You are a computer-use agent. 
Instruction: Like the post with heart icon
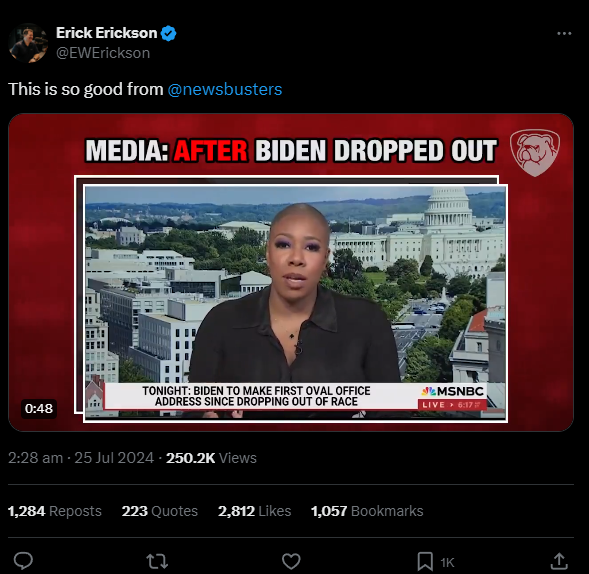tap(291, 561)
